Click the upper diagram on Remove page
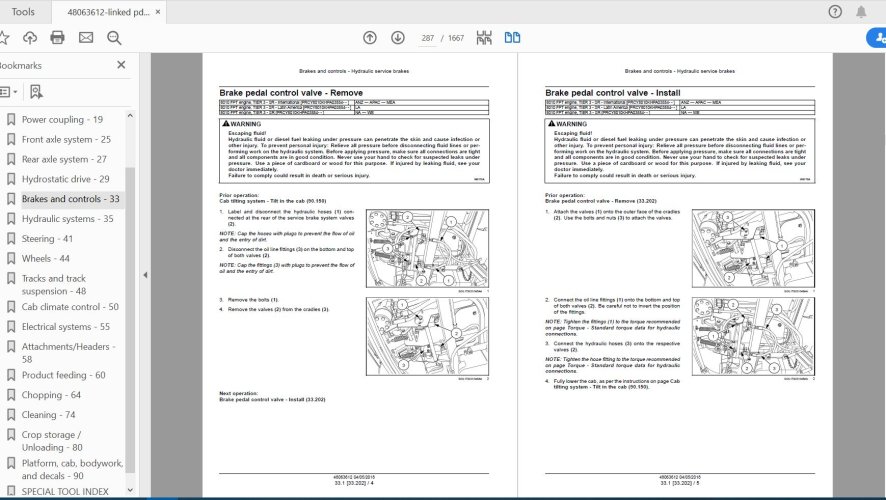 pos(427,249)
